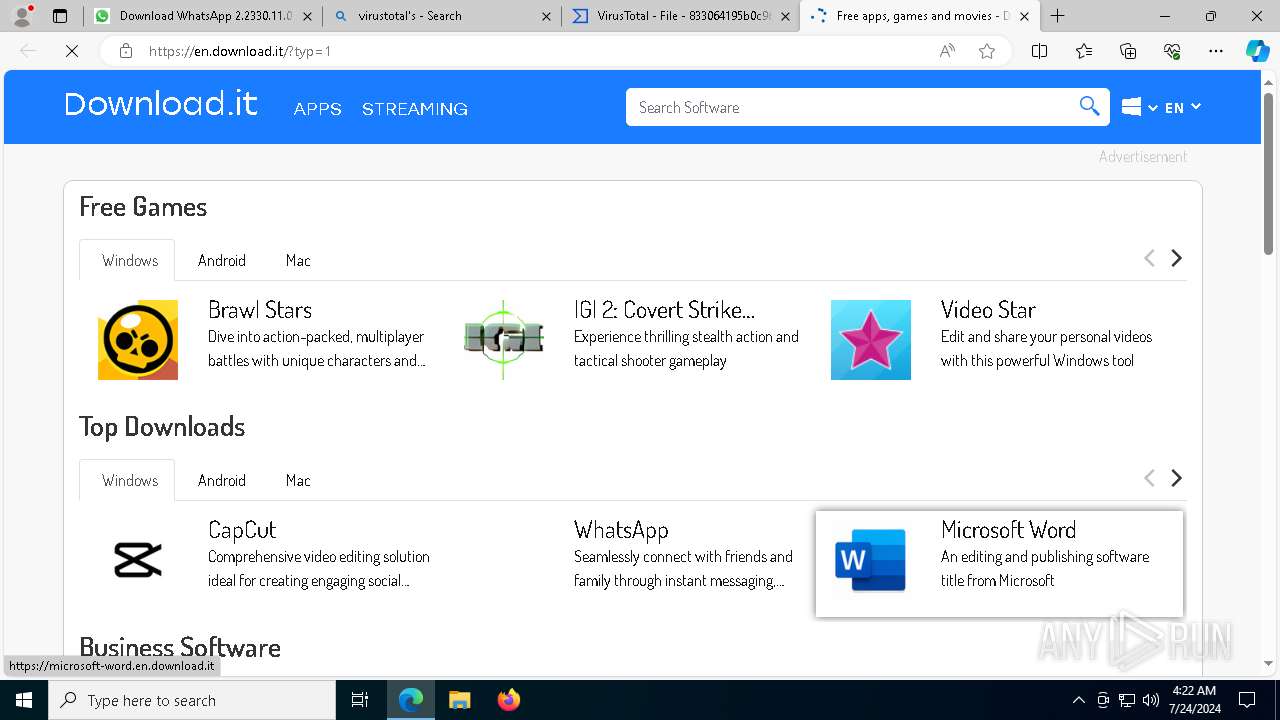Add this page to favorites
This screenshot has width=1280, height=720.
click(987, 51)
